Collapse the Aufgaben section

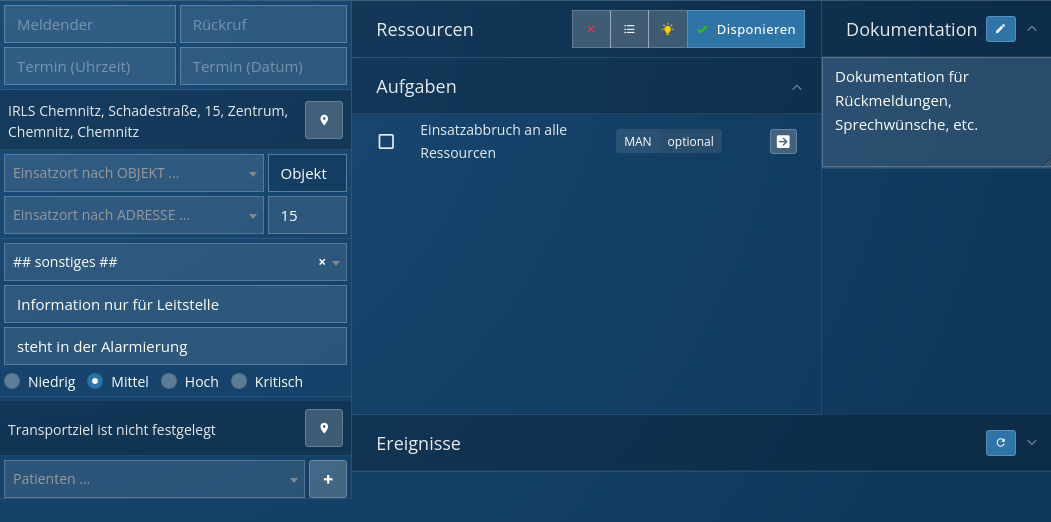(x=797, y=87)
